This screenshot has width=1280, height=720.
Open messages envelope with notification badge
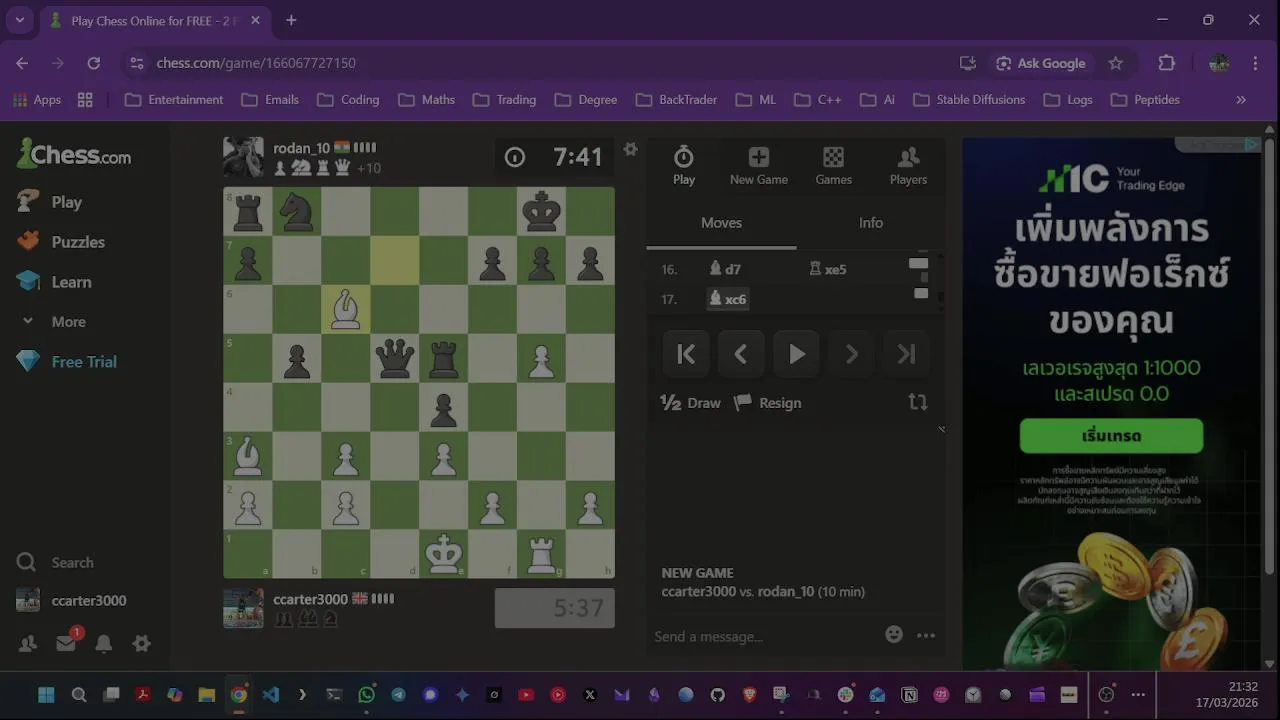[66, 643]
